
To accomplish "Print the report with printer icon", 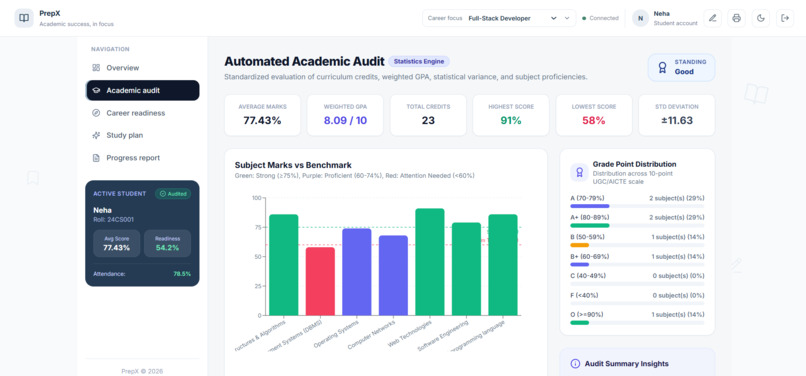I will (x=736, y=18).
